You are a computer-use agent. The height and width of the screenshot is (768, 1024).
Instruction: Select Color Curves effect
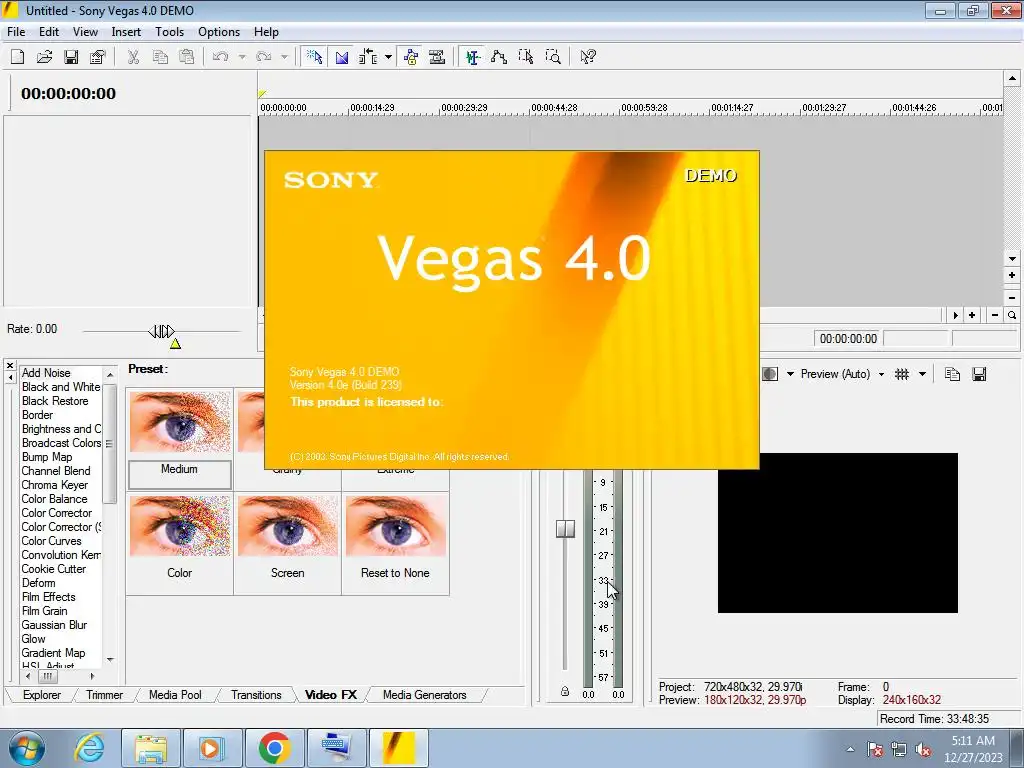tap(51, 541)
